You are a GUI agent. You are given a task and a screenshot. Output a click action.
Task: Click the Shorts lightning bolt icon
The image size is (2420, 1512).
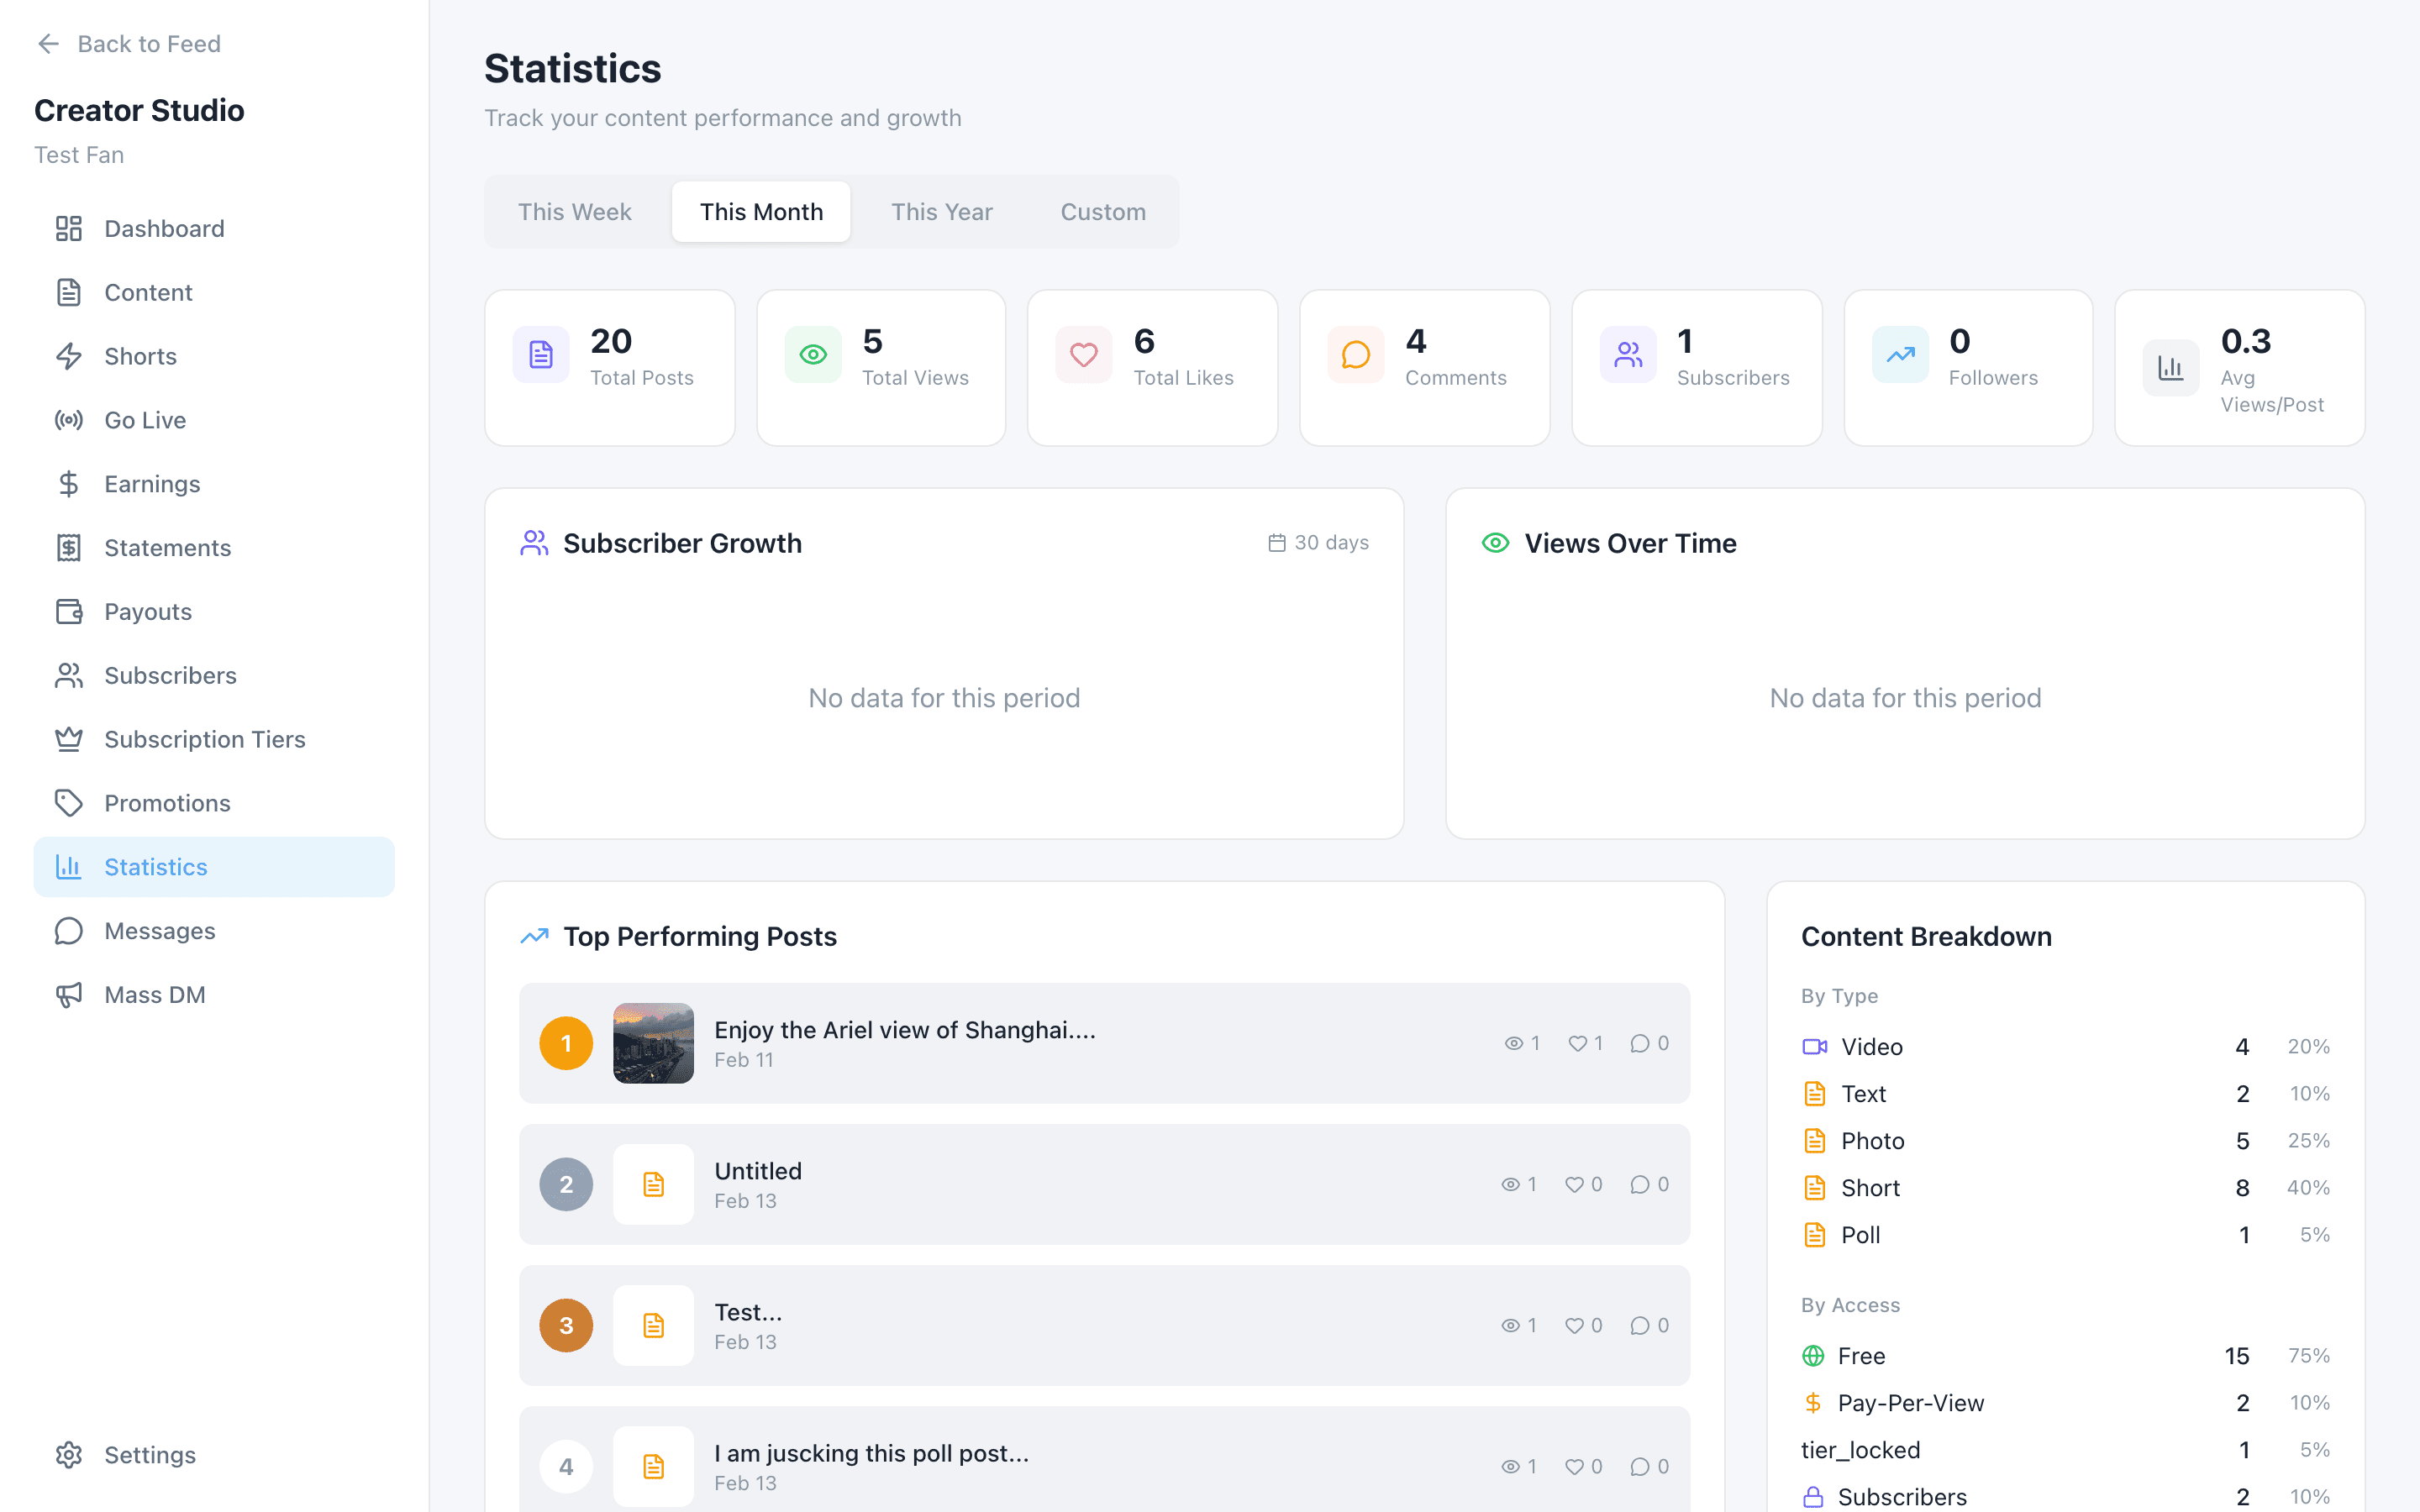(x=68, y=356)
